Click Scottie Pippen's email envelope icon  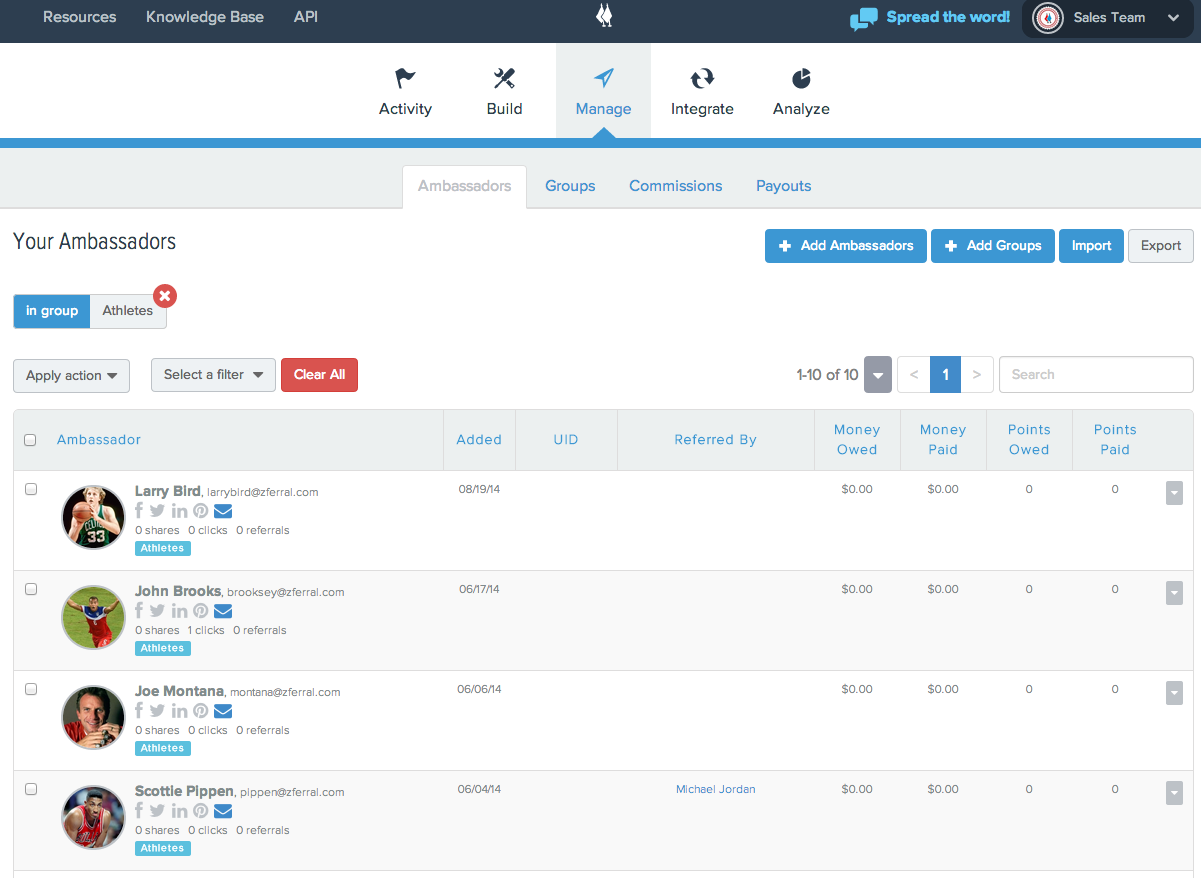(x=223, y=811)
